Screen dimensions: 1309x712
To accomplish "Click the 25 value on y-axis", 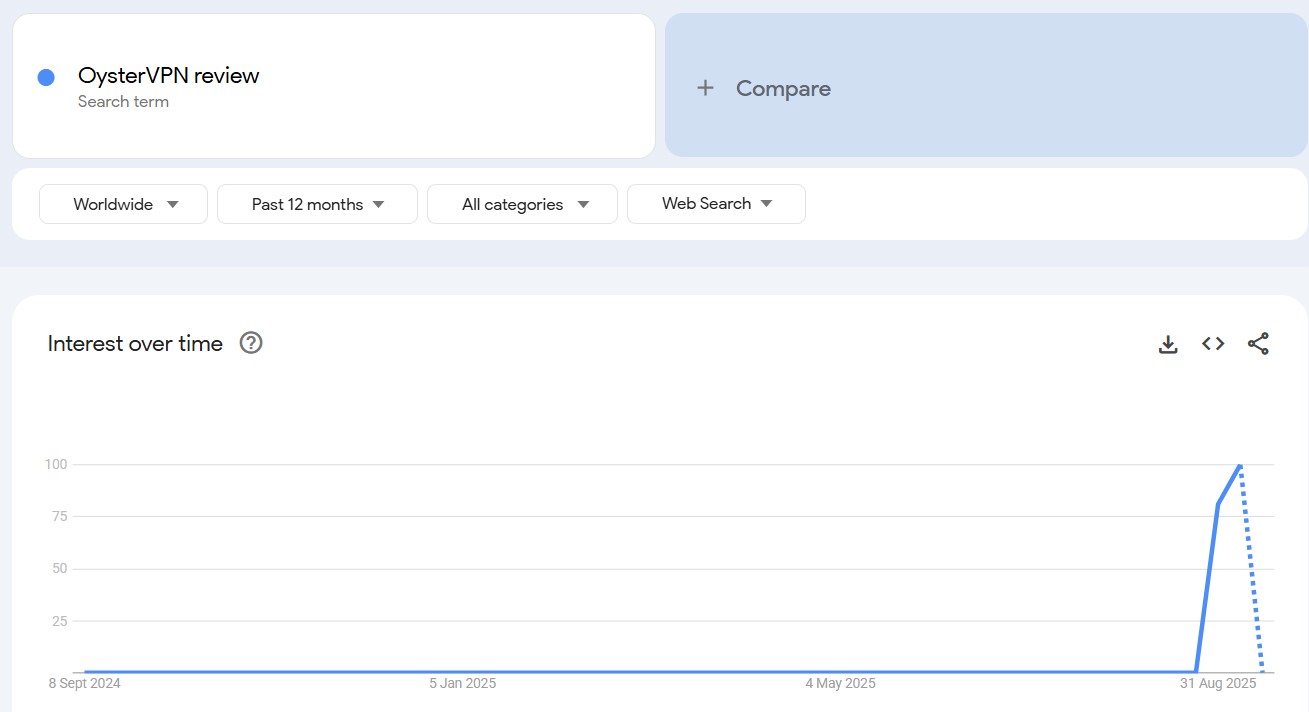I will click(x=59, y=621).
